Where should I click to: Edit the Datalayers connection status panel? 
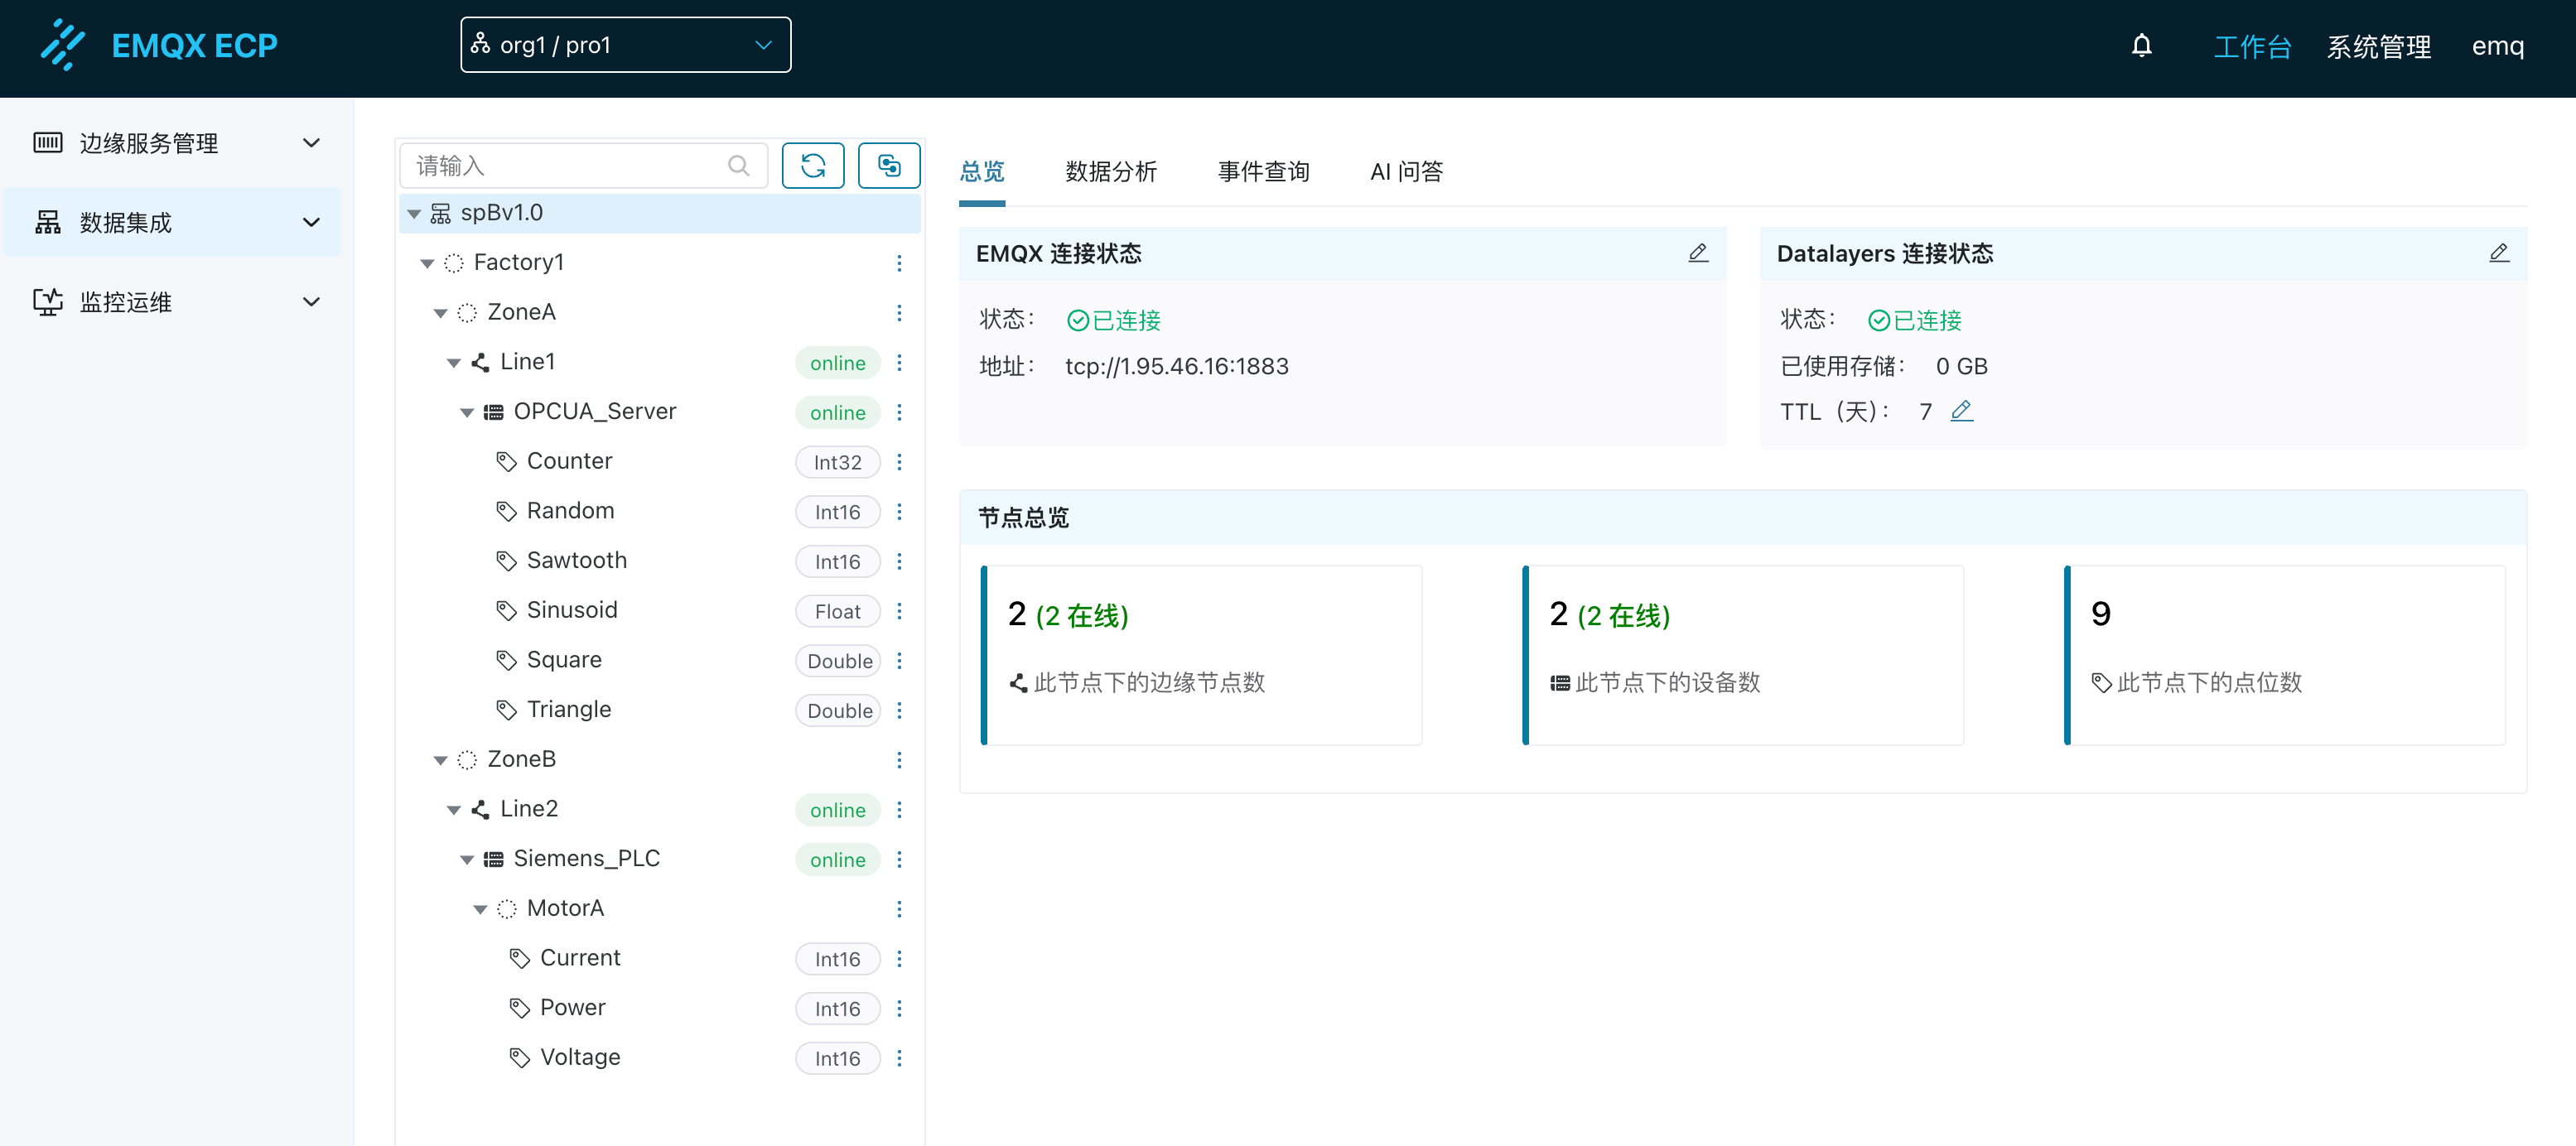[2497, 253]
